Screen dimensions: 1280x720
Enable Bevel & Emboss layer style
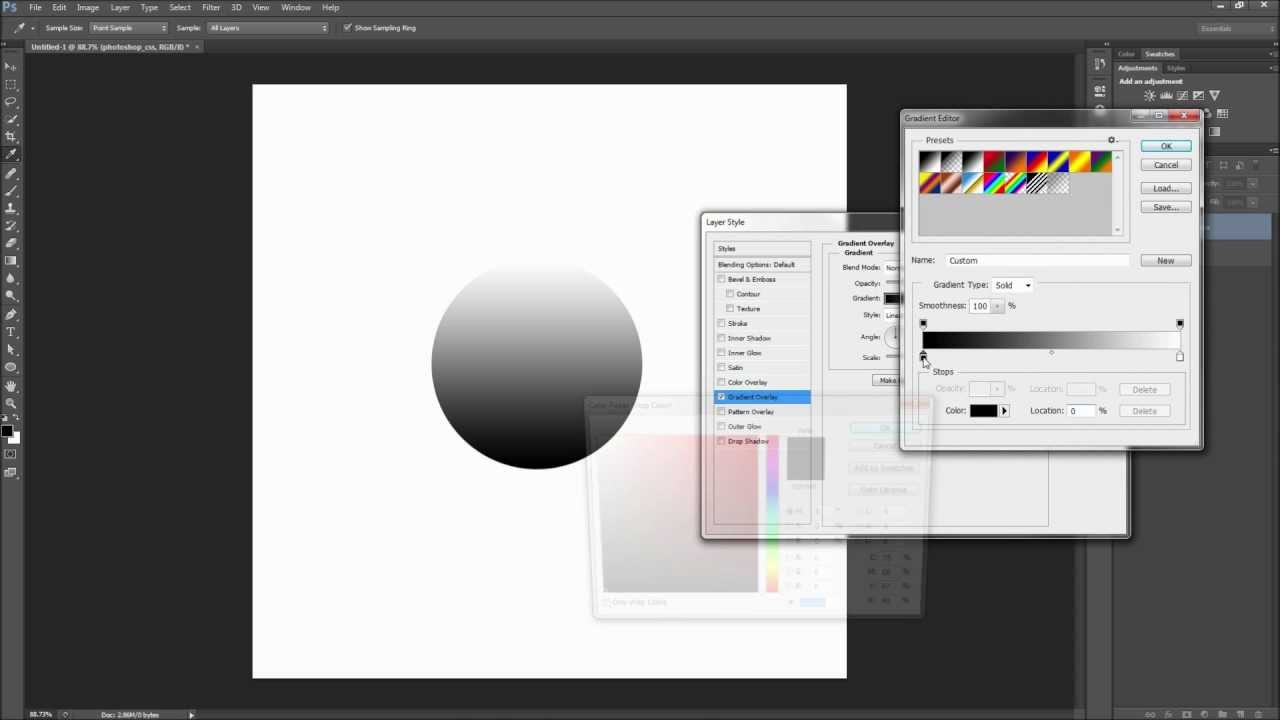[x=721, y=279]
